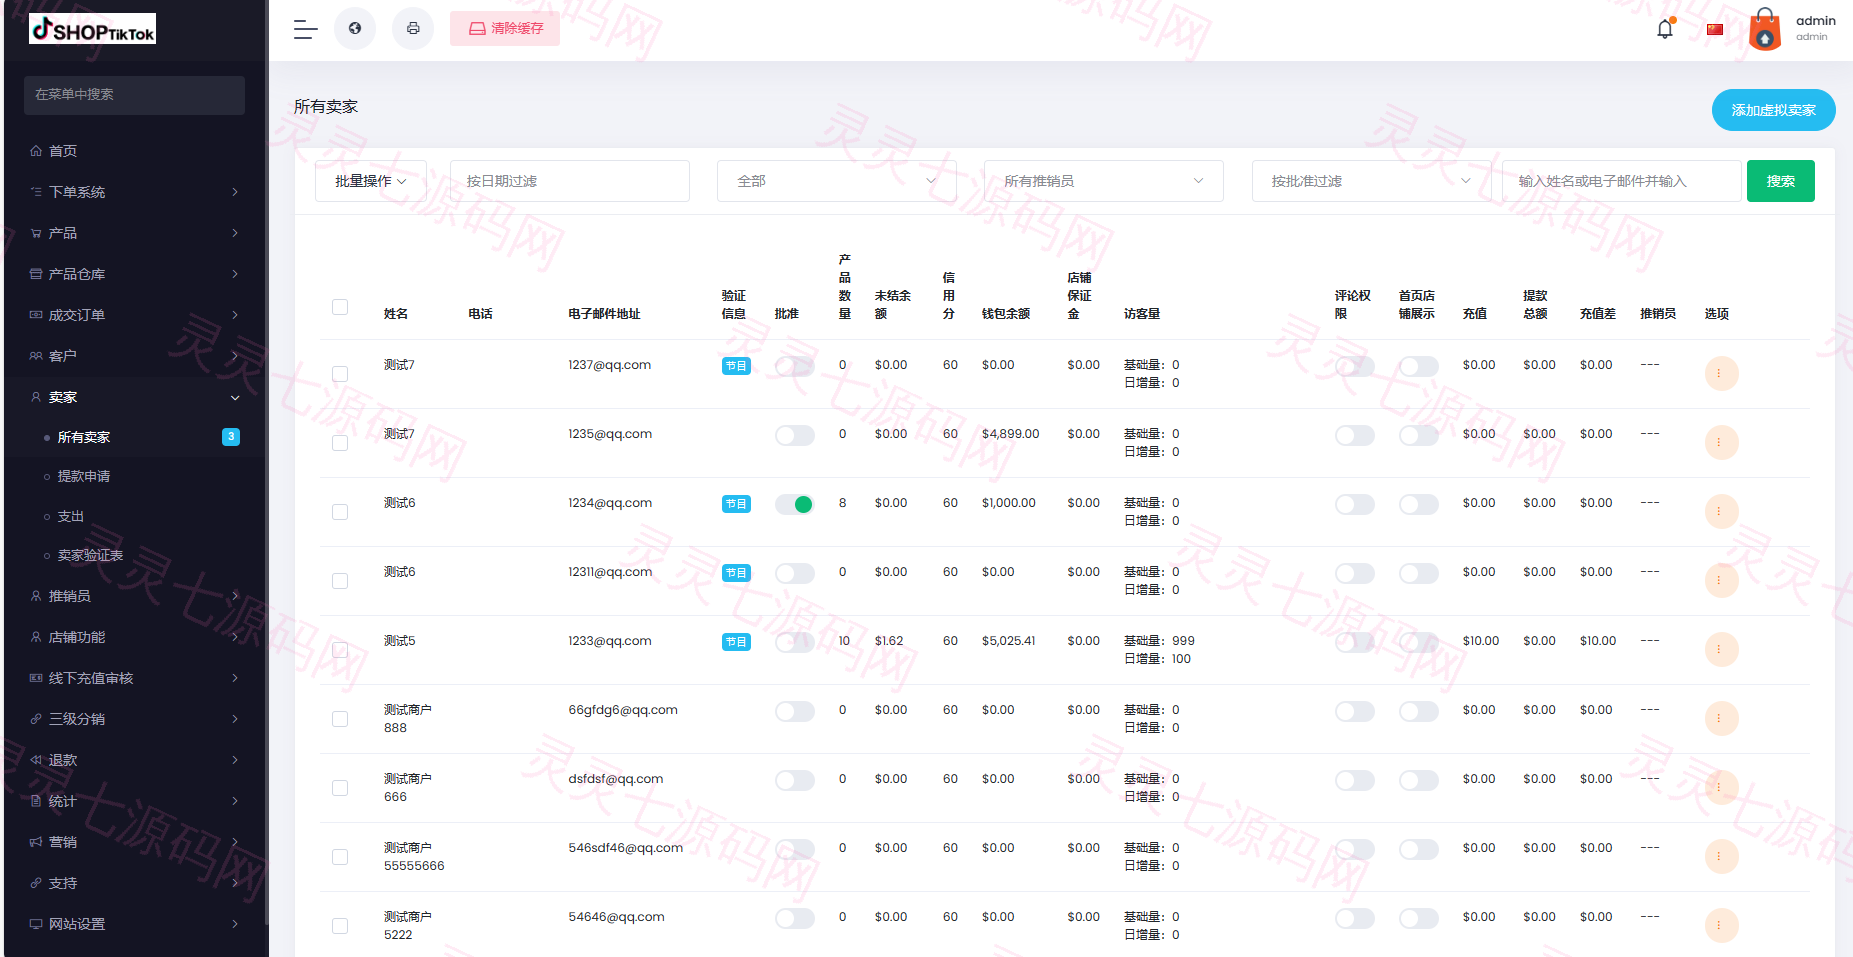The image size is (1853, 957).
Task: Focus the 按日期过滤 date filter field
Action: tap(570, 181)
